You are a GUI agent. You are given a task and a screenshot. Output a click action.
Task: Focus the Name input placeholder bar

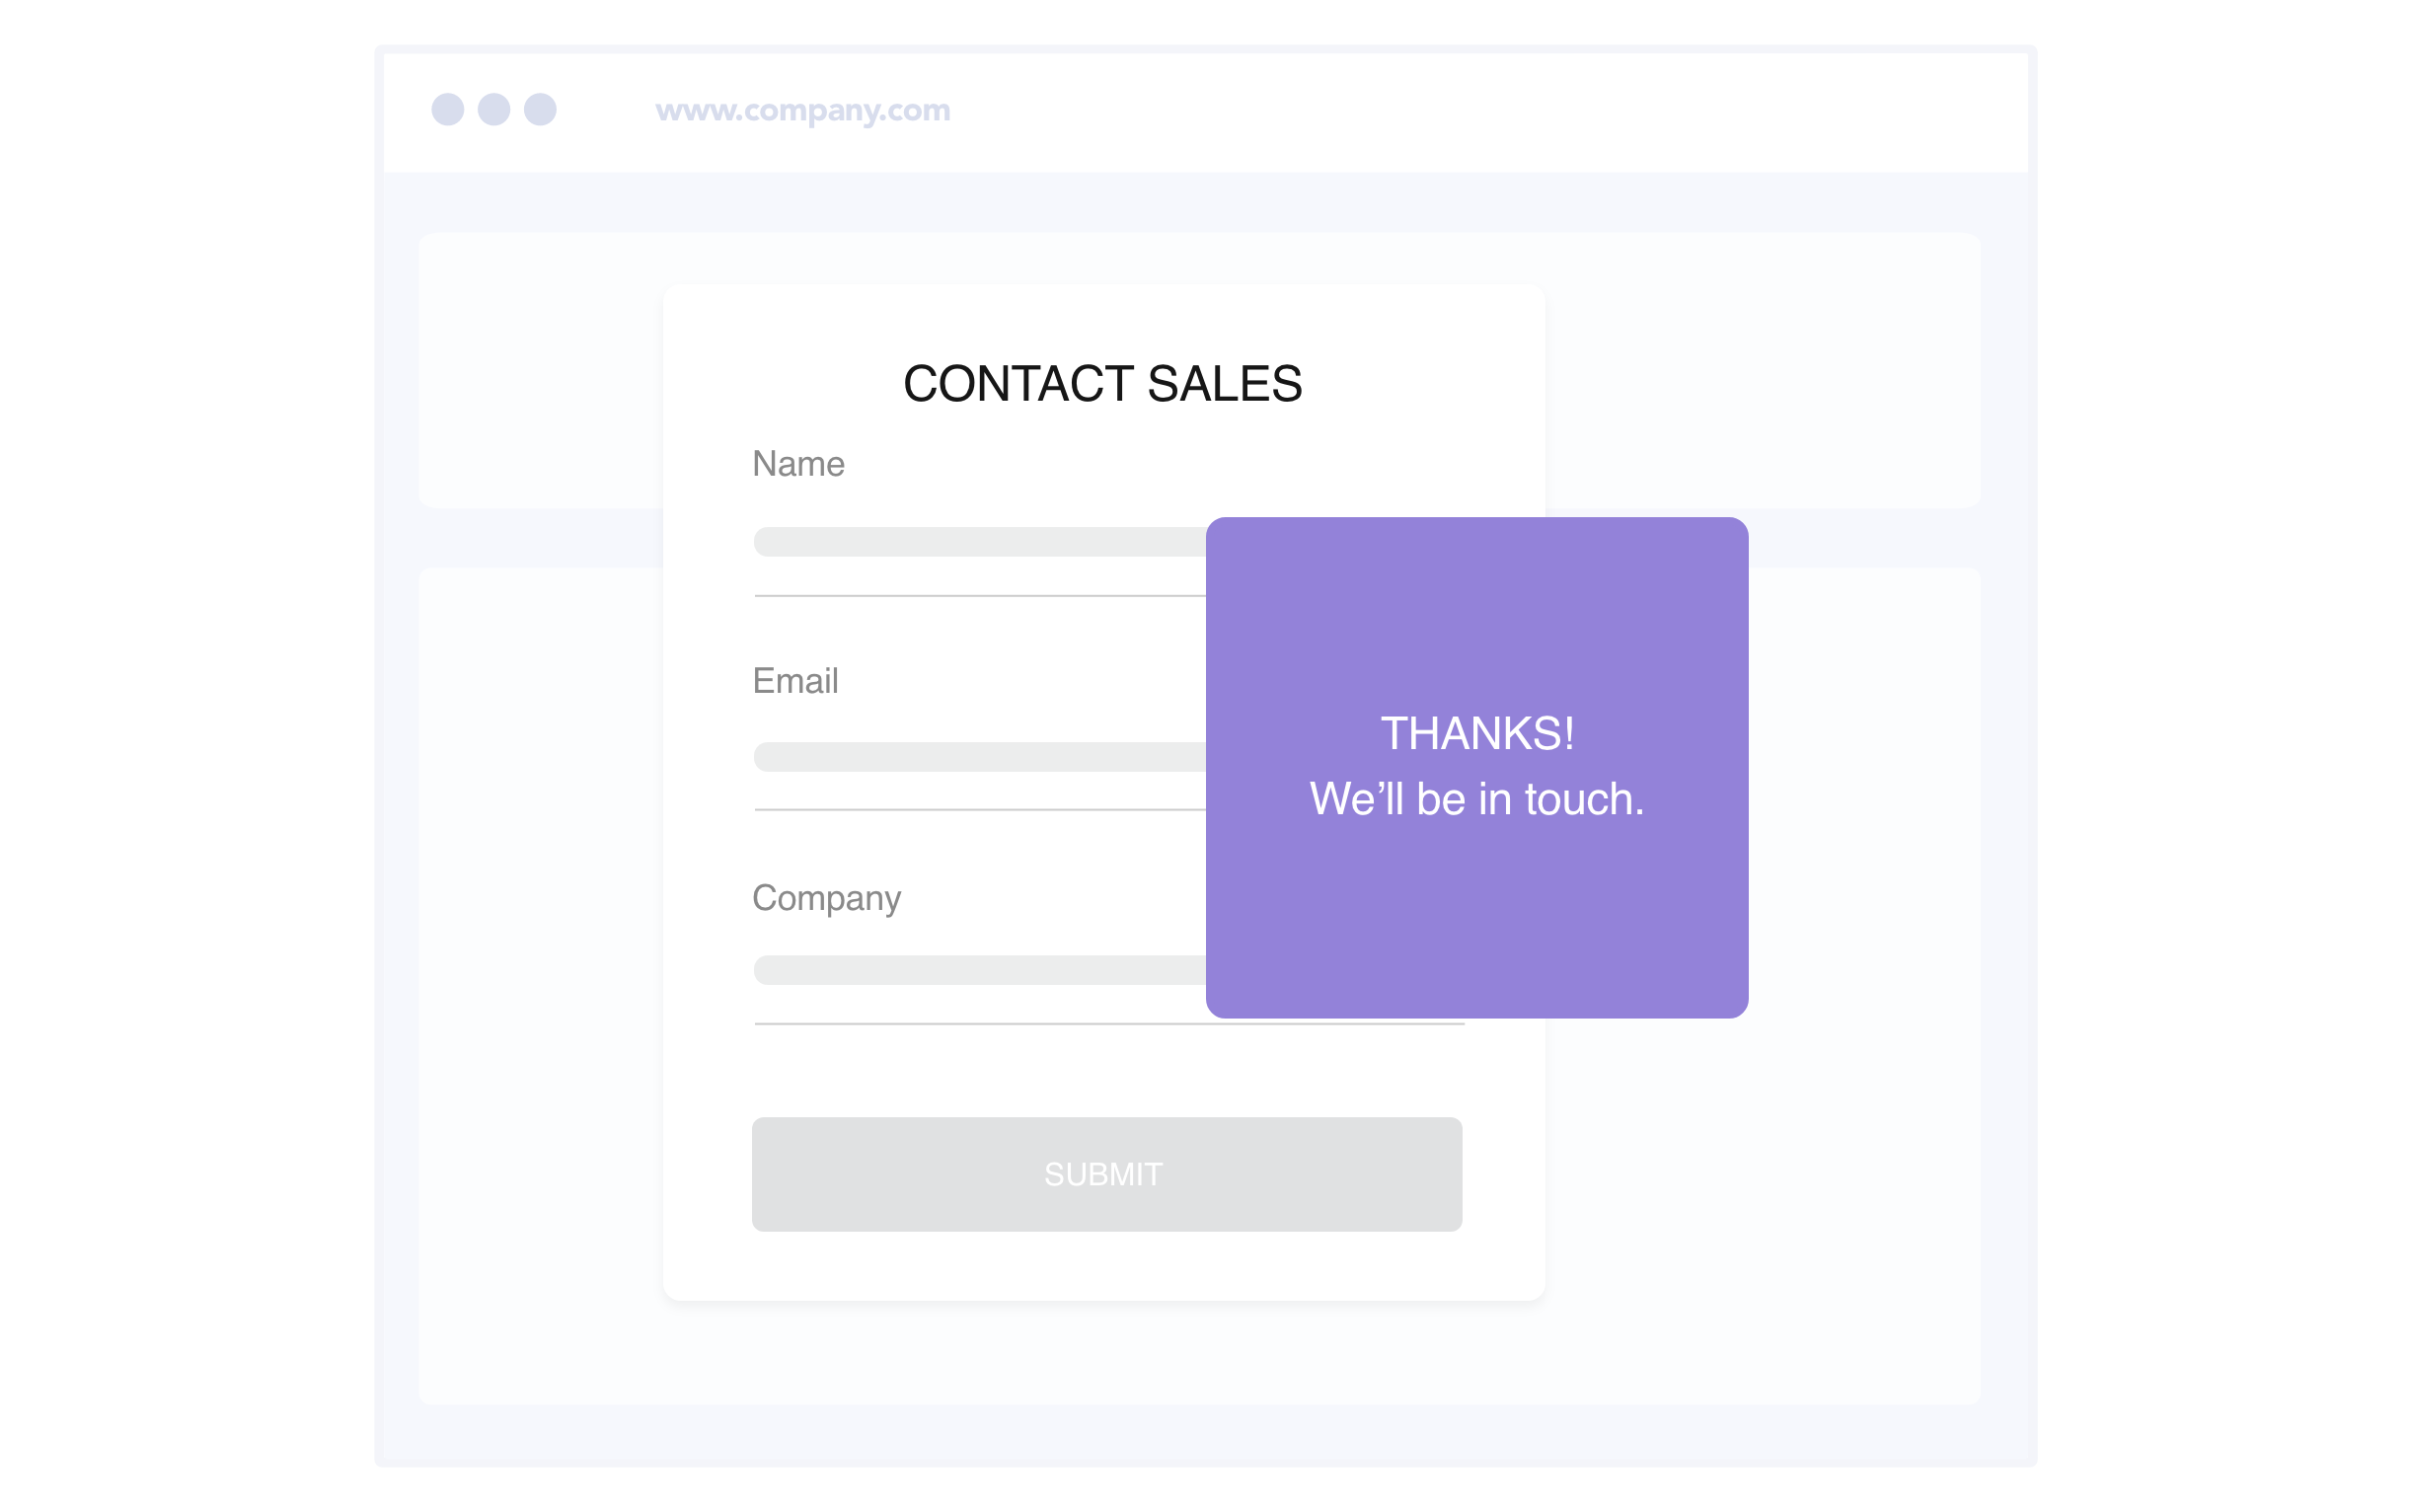[980, 542]
